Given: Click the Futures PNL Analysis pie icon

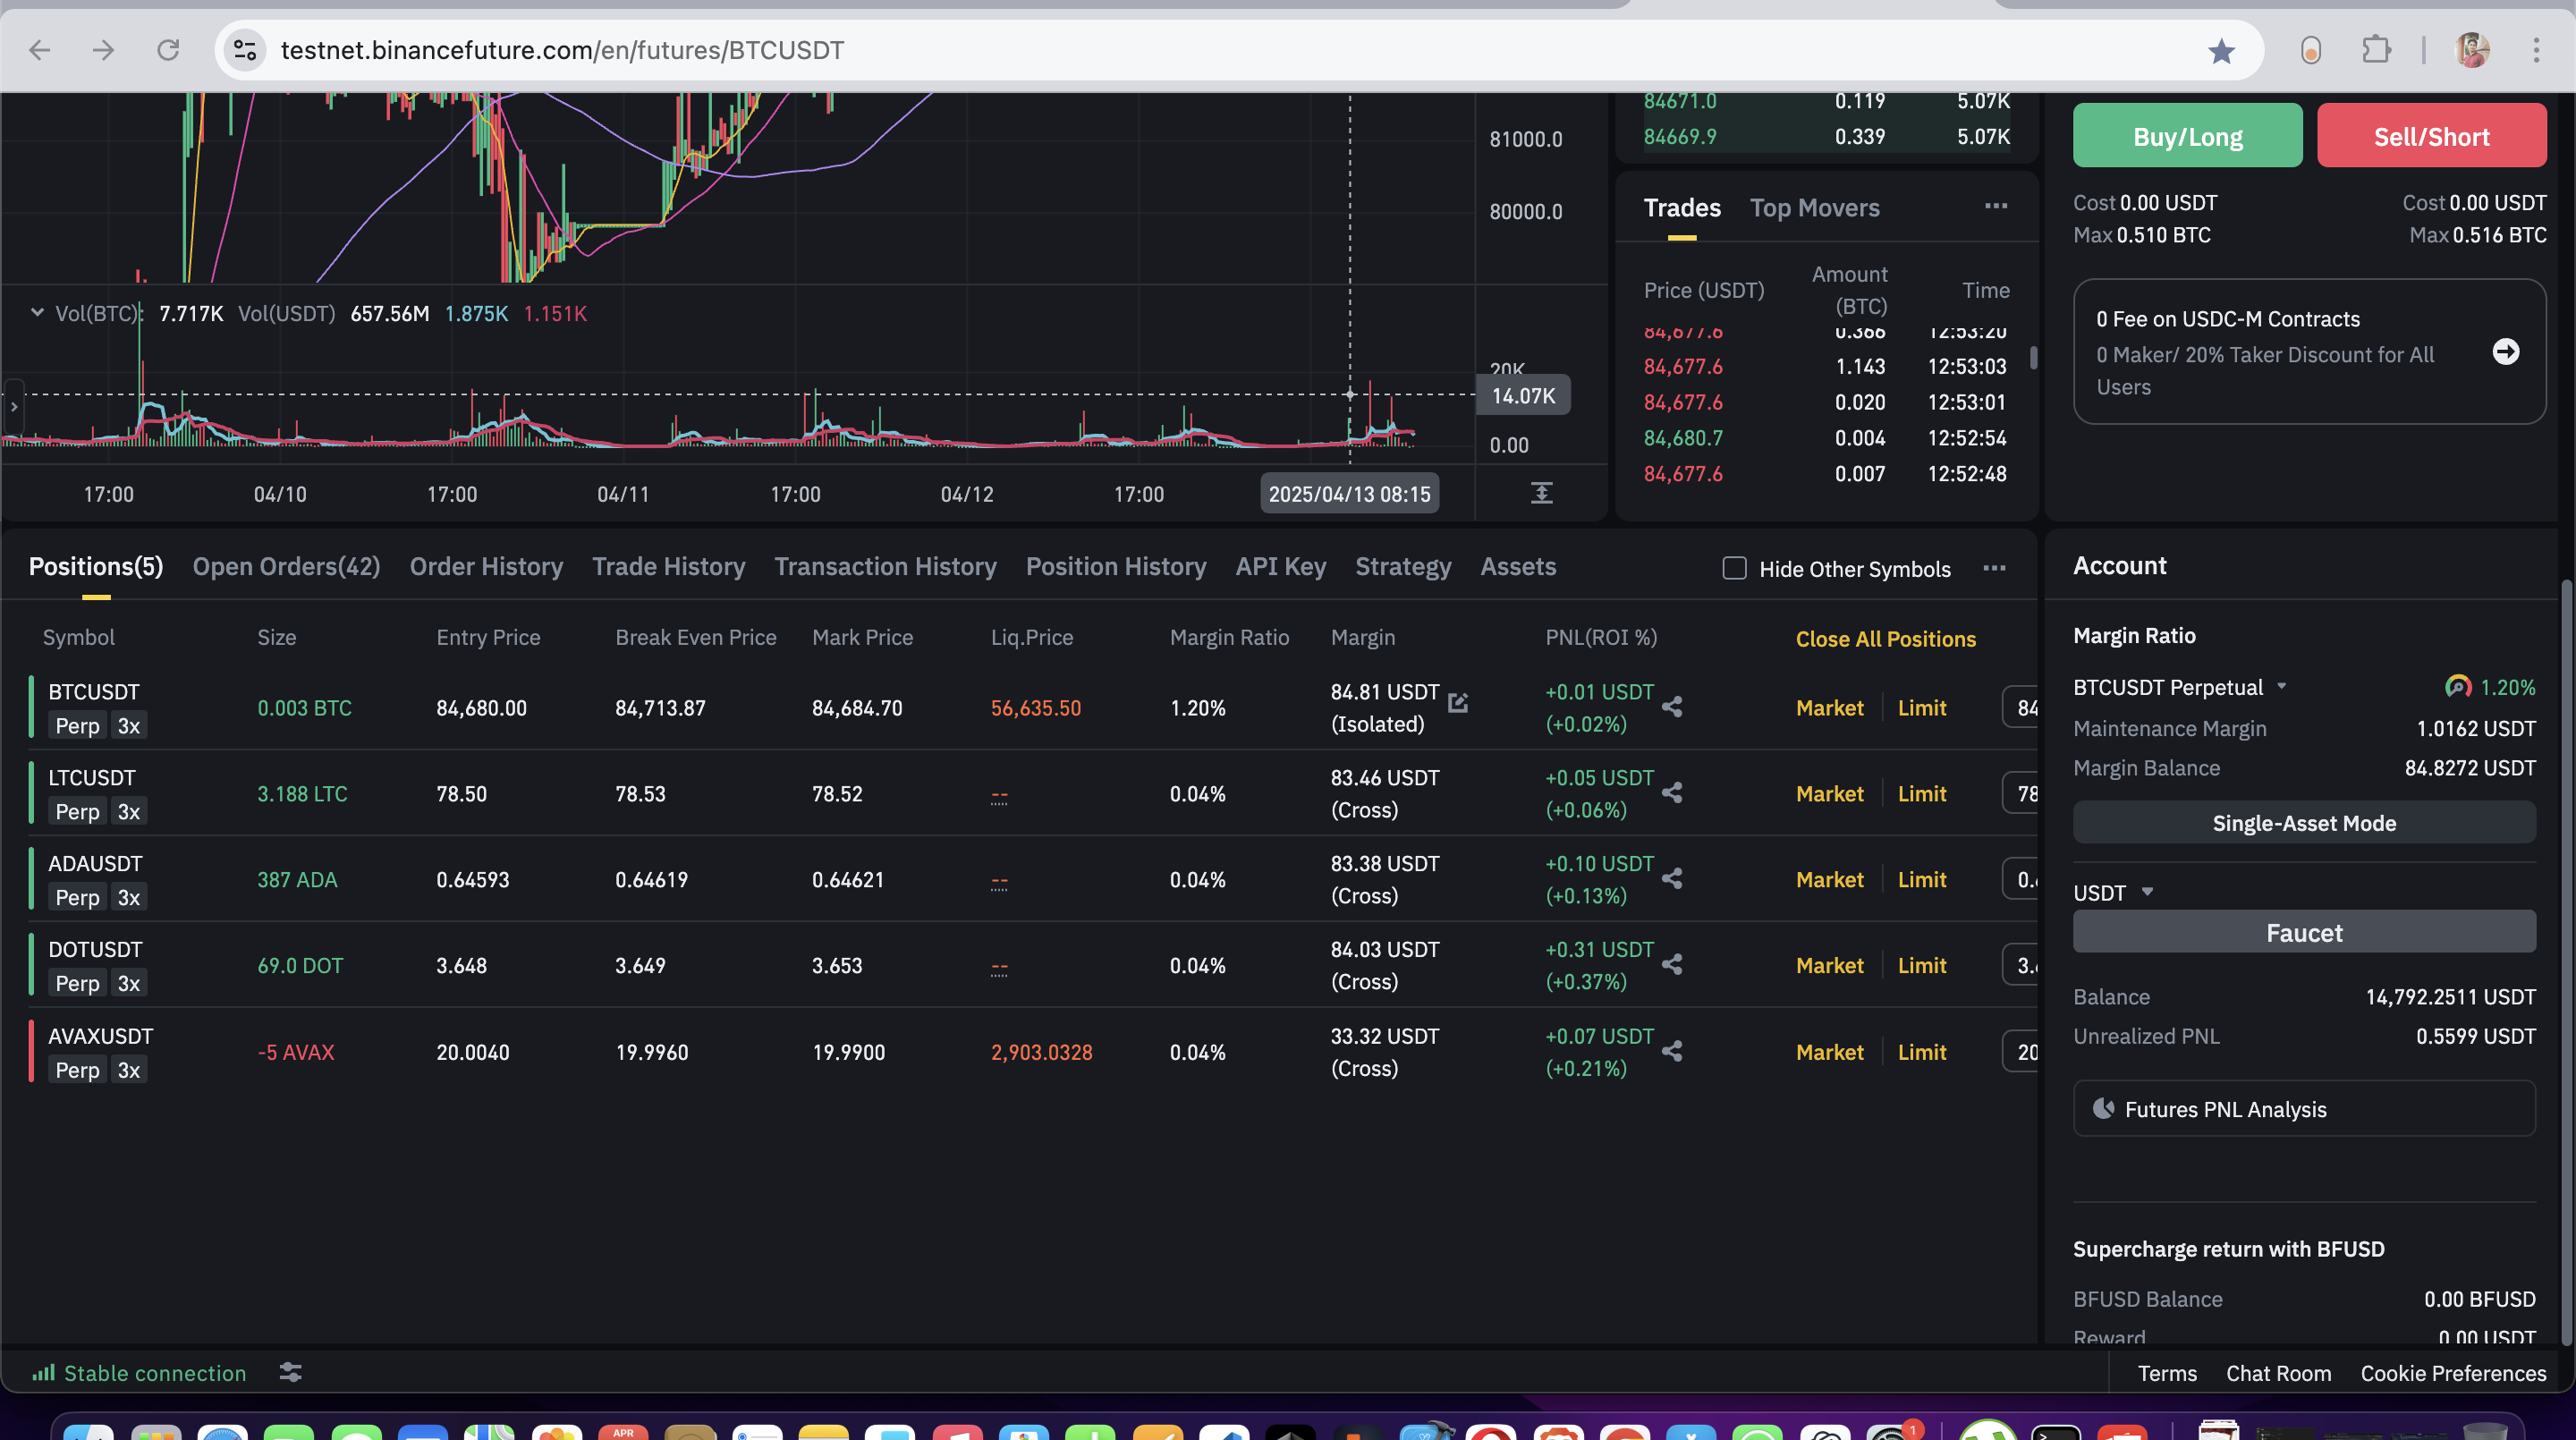Looking at the screenshot, I should (2103, 1108).
